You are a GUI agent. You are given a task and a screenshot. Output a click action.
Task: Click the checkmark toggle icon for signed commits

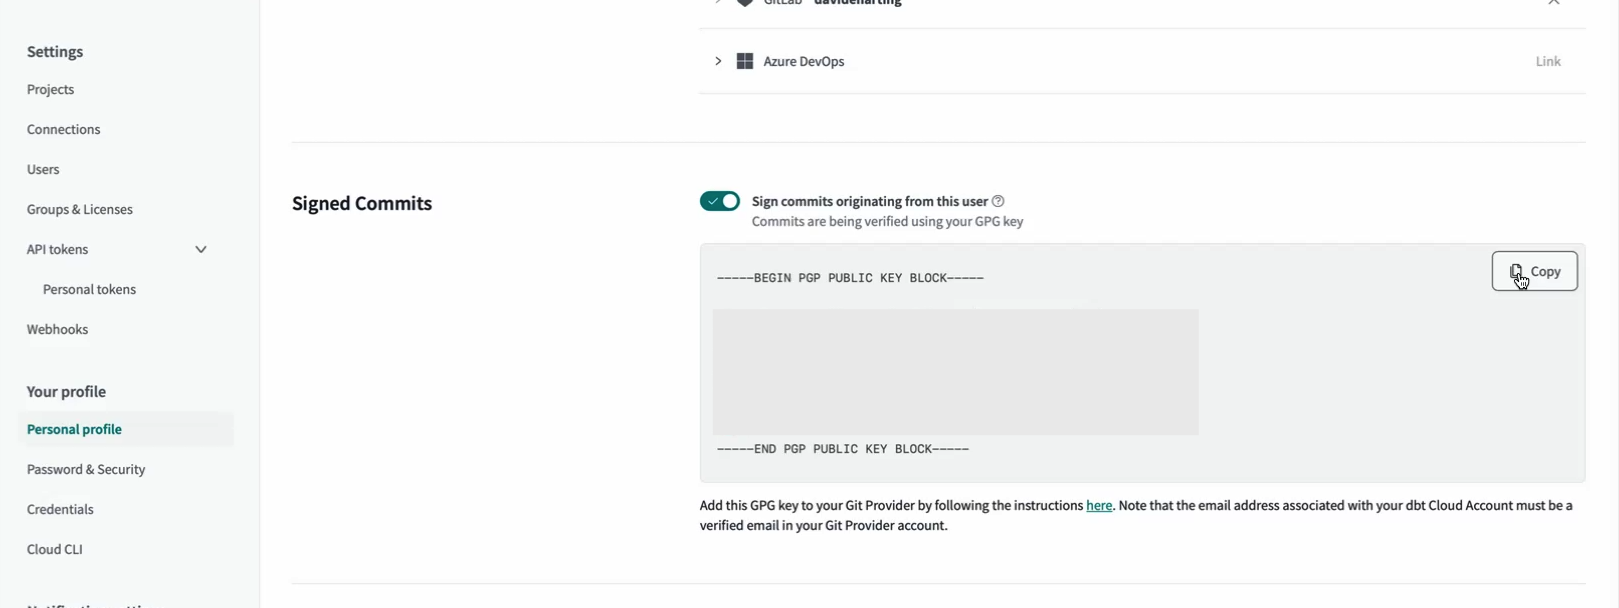click(x=712, y=201)
